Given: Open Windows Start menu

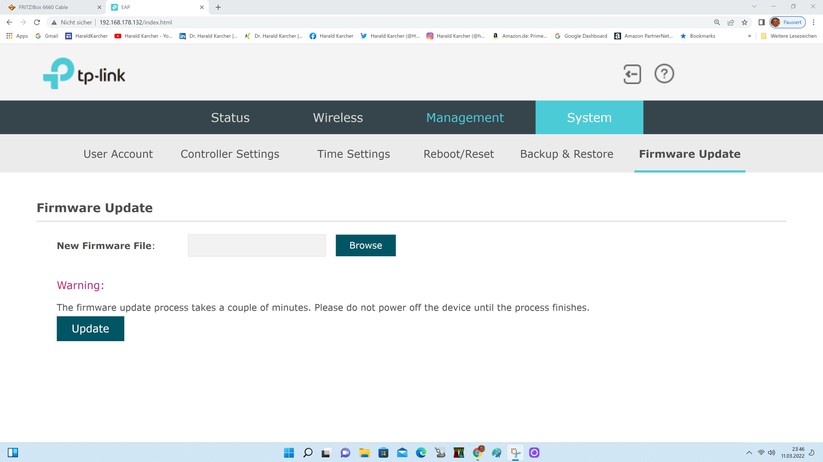Looking at the screenshot, I should pyautogui.click(x=289, y=453).
